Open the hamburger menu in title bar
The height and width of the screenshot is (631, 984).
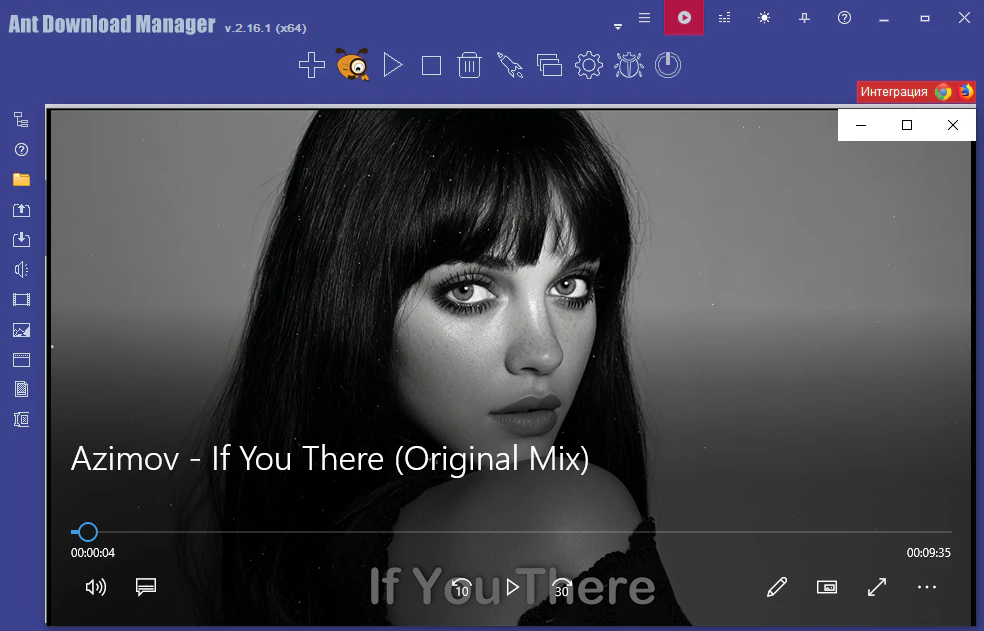pos(644,18)
